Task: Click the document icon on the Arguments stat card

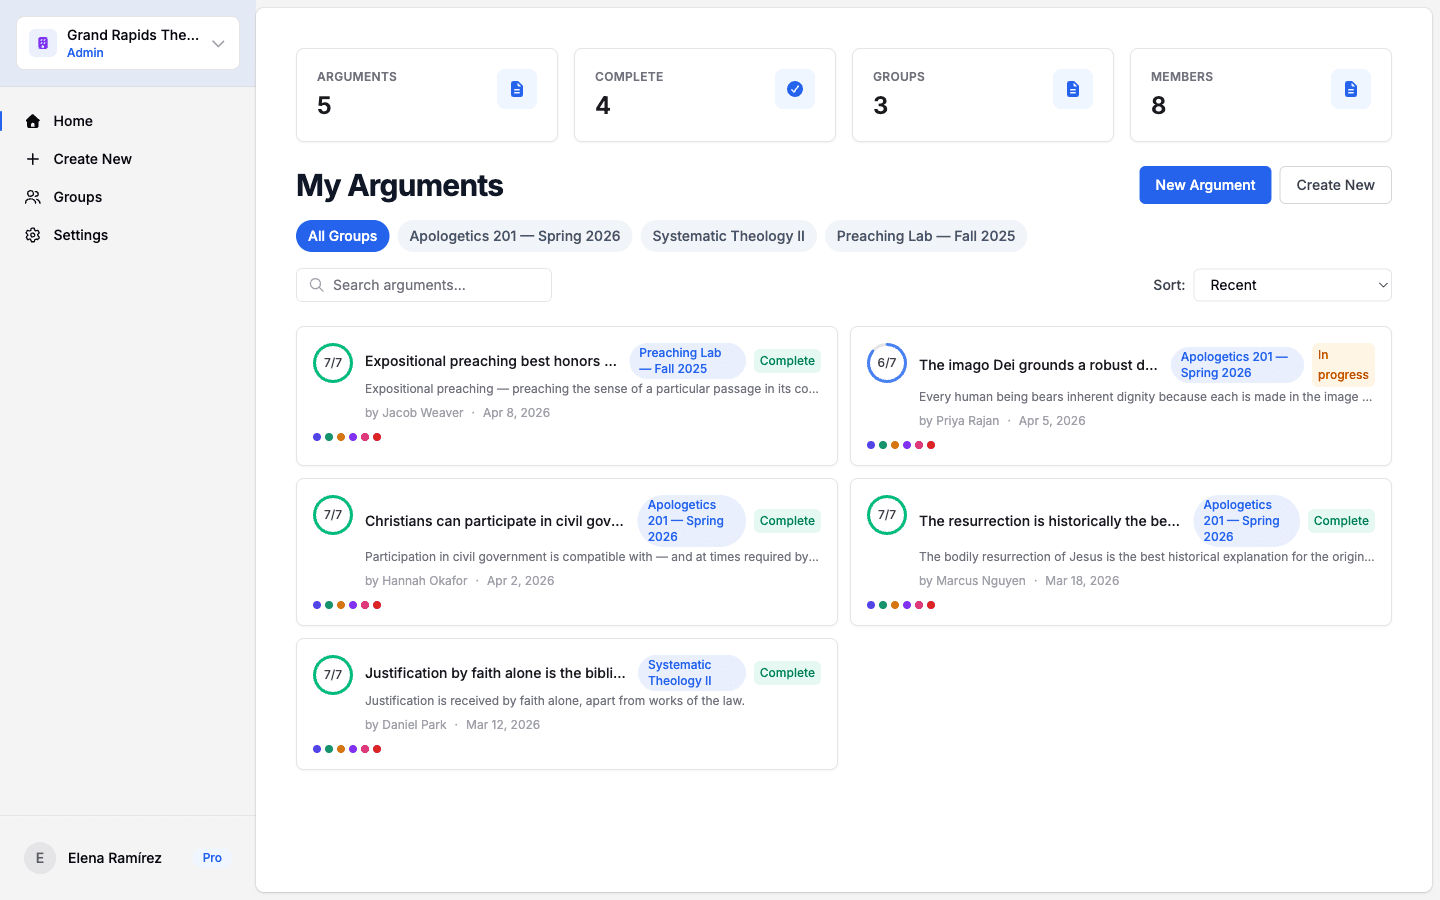Action: [x=517, y=89]
